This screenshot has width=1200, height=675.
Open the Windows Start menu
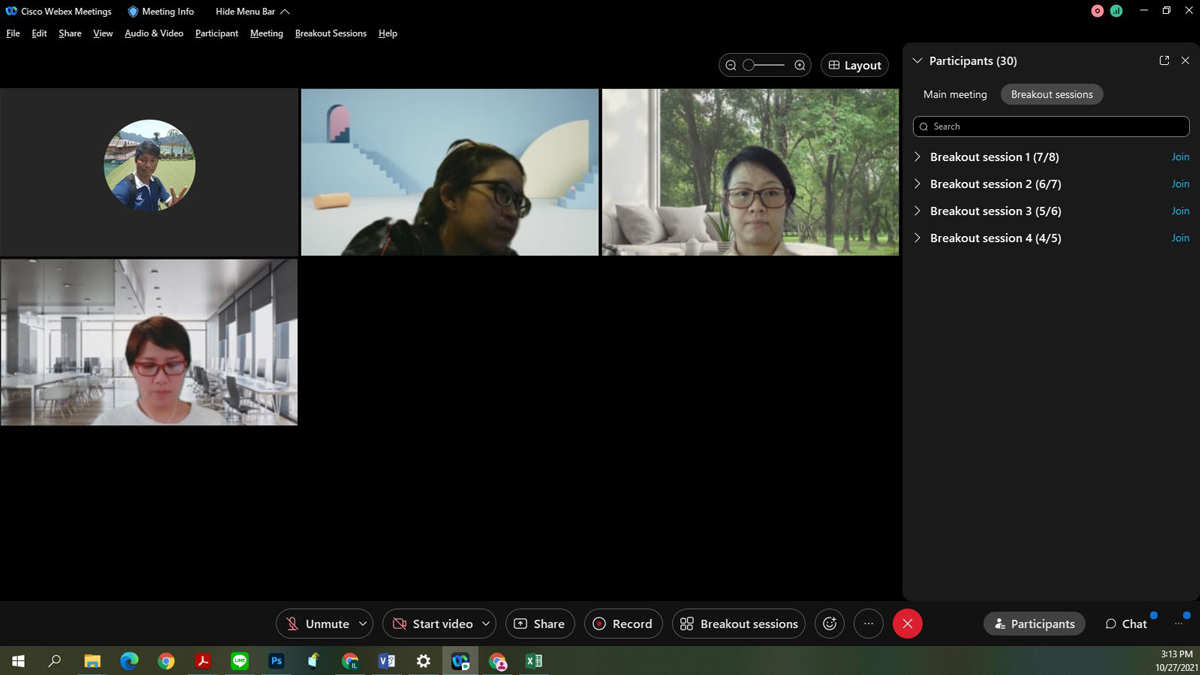tap(18, 661)
